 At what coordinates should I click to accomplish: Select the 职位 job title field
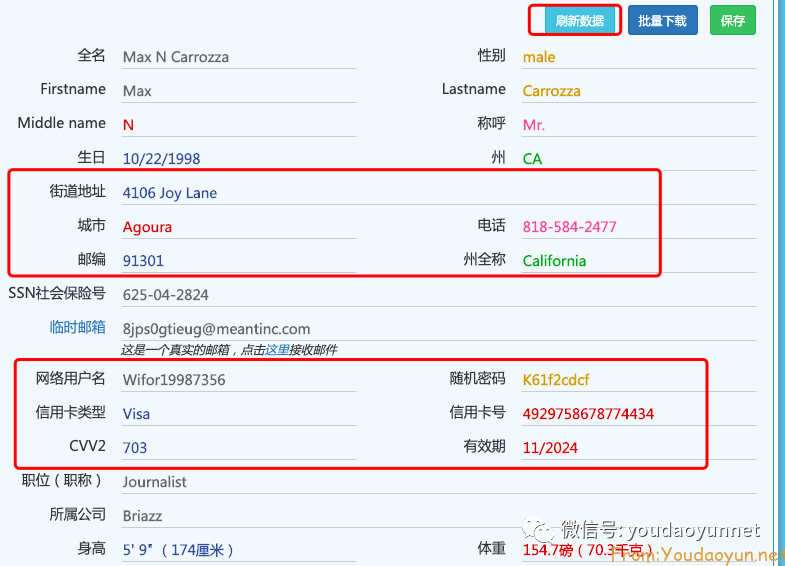(x=238, y=482)
